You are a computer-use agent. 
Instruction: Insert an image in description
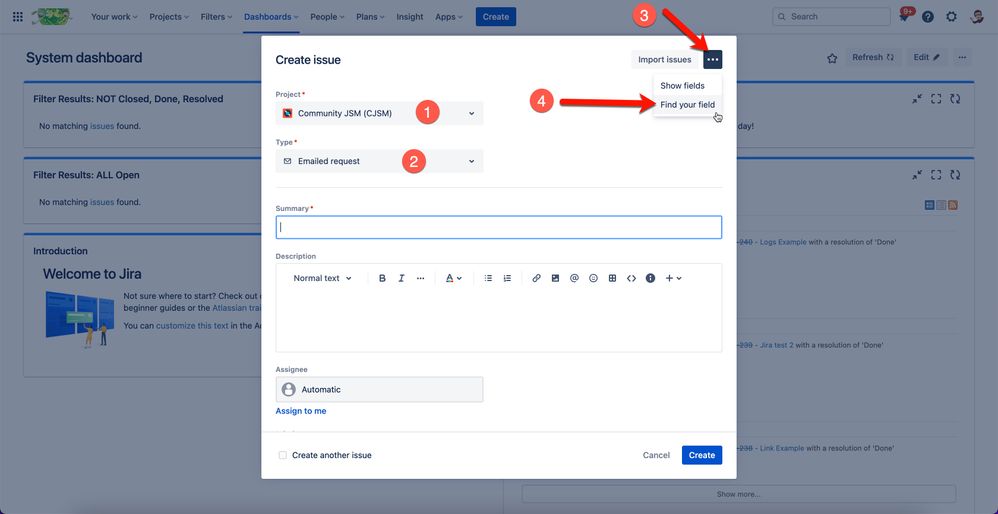[x=556, y=278]
